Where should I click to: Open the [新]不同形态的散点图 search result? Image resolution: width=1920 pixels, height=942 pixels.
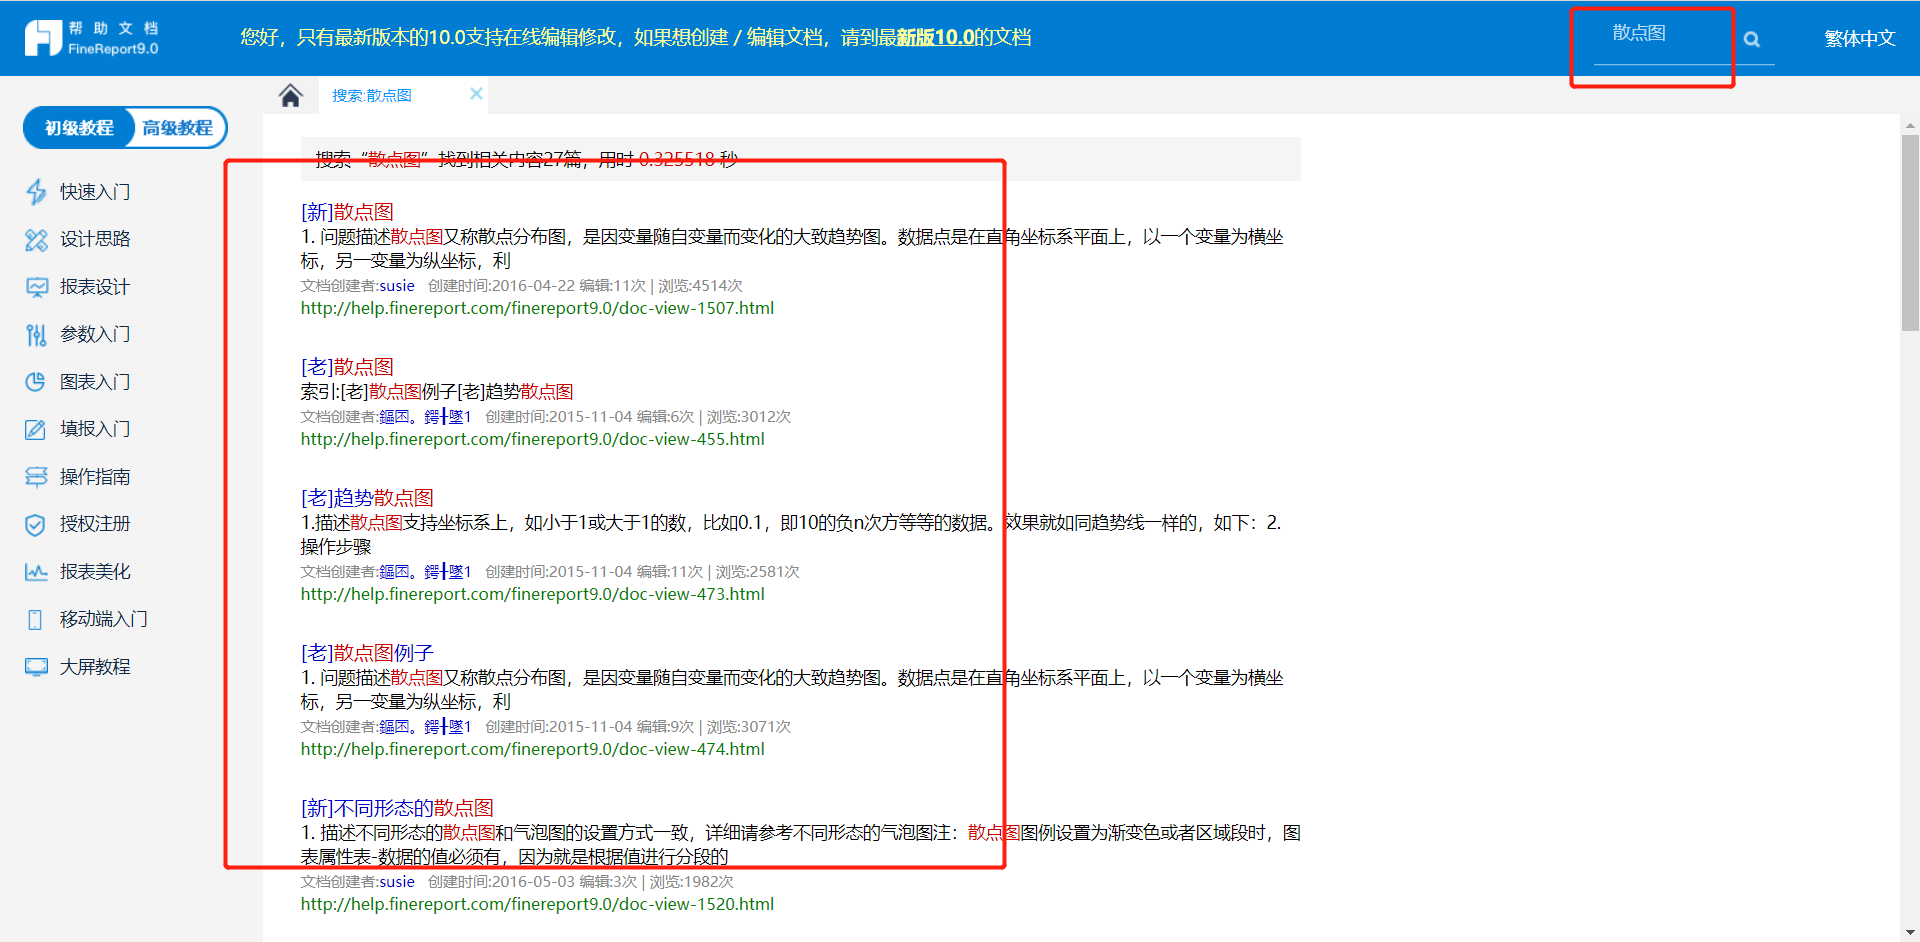(397, 808)
